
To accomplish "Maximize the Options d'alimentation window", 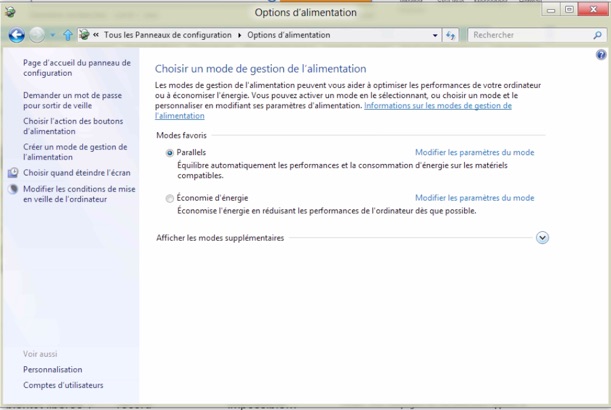I will tap(569, 10).
